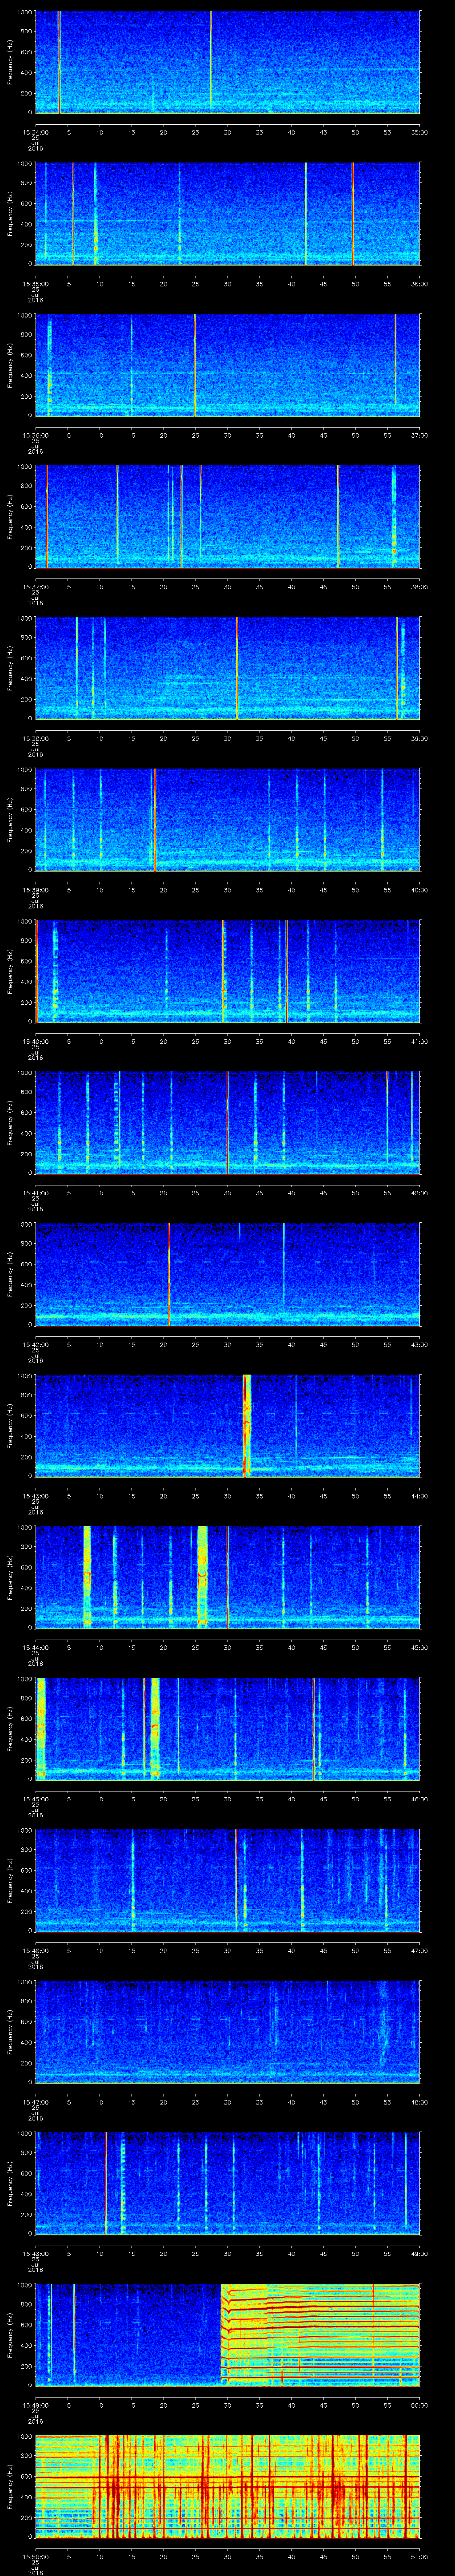Click the 35:00 end label of first panel
The image size is (455, 2576).
pos(419,132)
